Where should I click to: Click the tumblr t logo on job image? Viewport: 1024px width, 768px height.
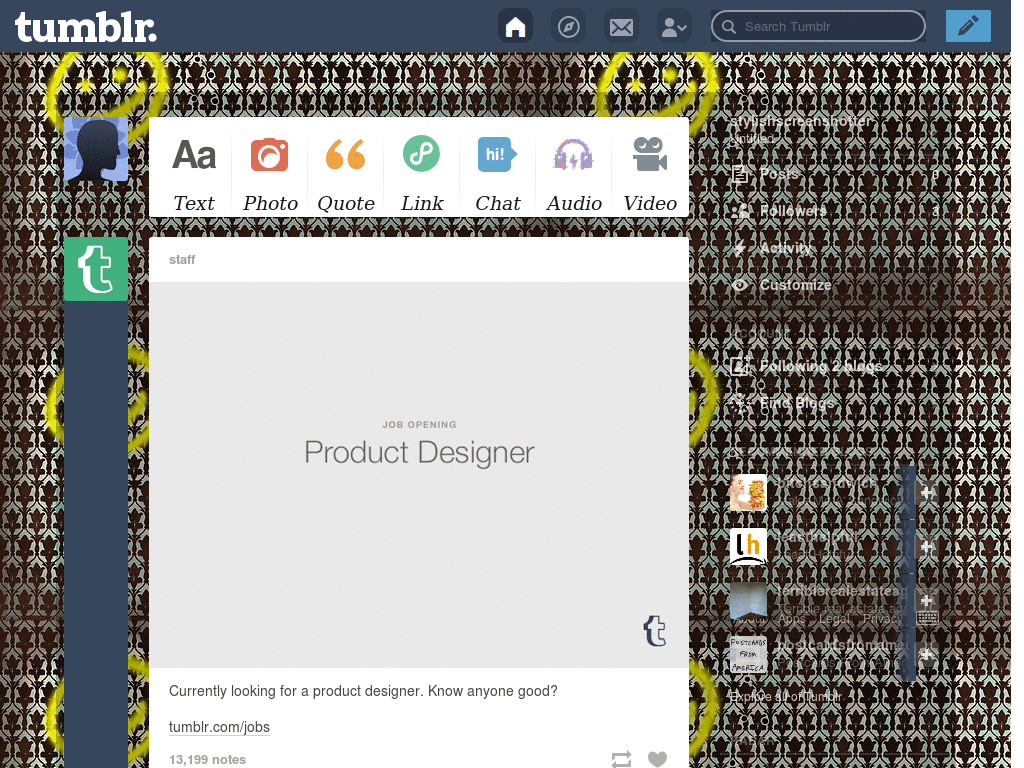point(654,631)
